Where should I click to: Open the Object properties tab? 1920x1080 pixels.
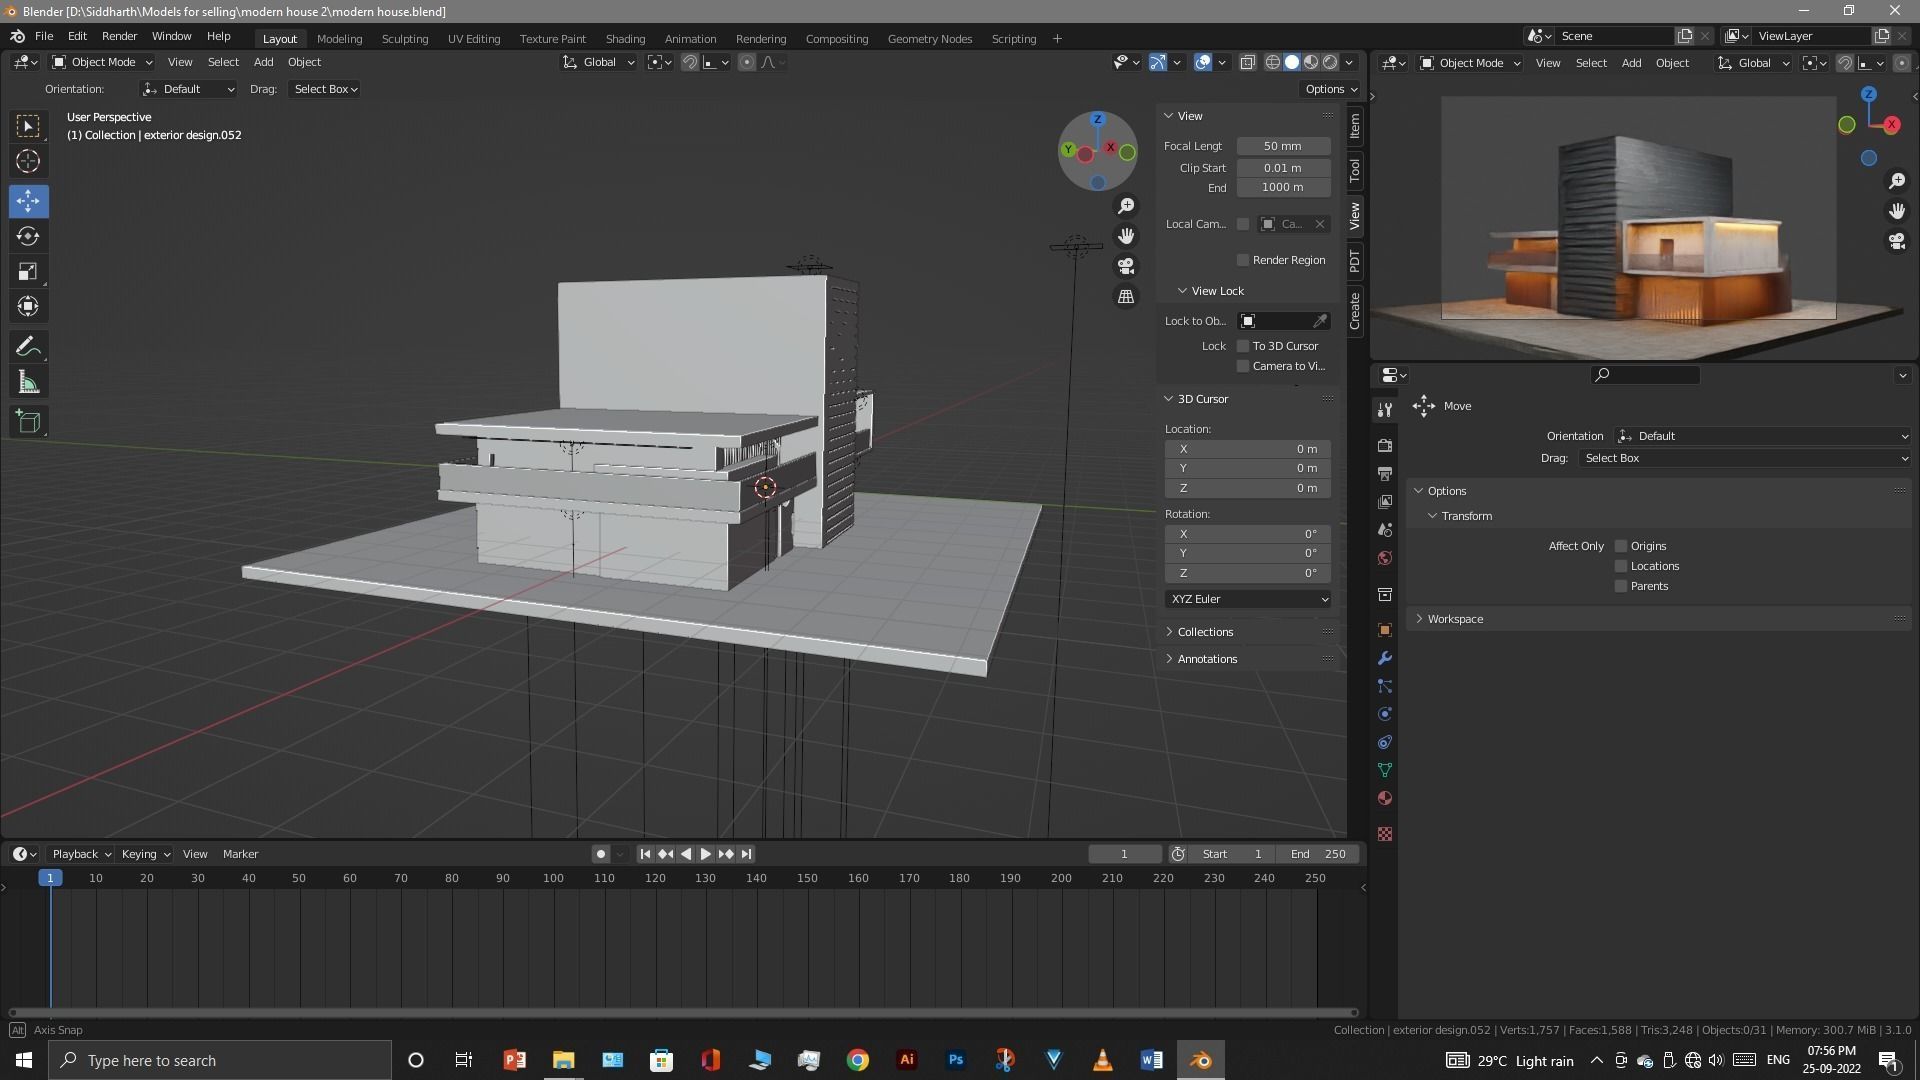[1385, 630]
